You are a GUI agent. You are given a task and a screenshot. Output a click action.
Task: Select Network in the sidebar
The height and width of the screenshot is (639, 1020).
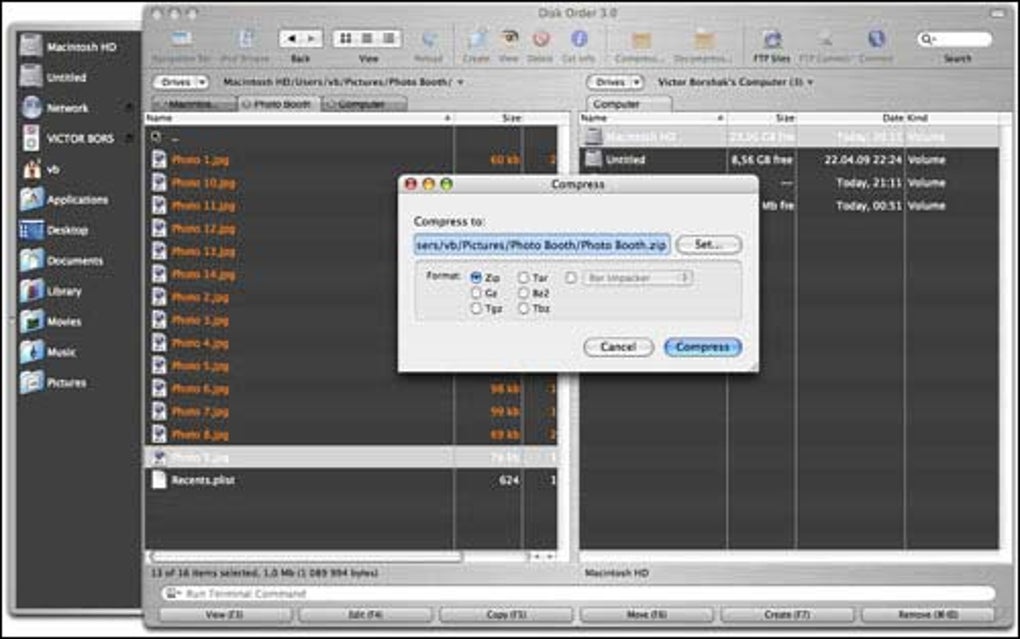tap(55, 107)
